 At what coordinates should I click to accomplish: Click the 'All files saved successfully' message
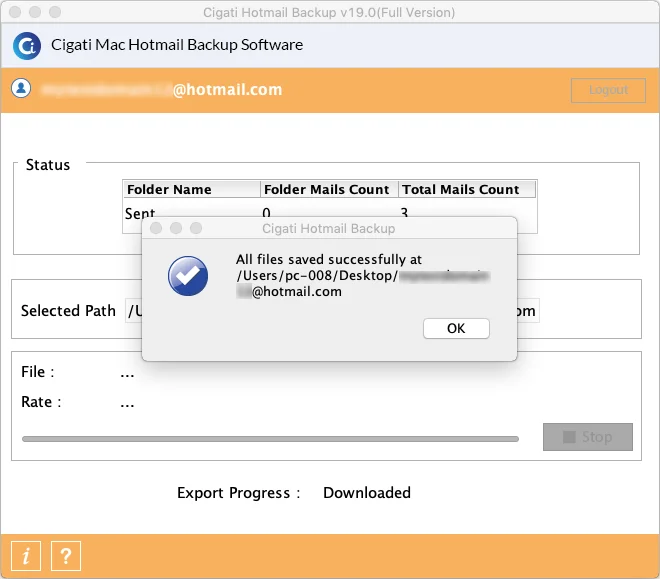coord(328,259)
